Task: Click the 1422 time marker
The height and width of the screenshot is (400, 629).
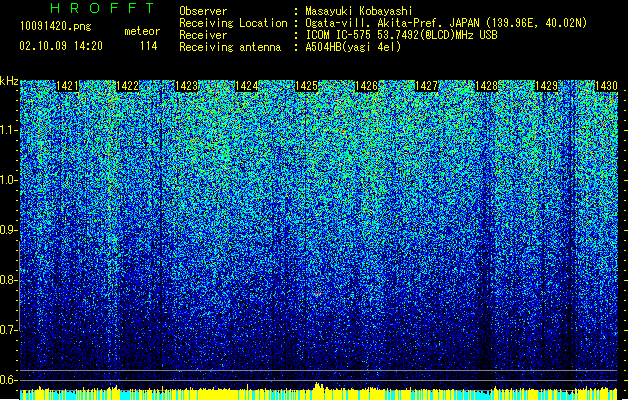Action: (127, 86)
